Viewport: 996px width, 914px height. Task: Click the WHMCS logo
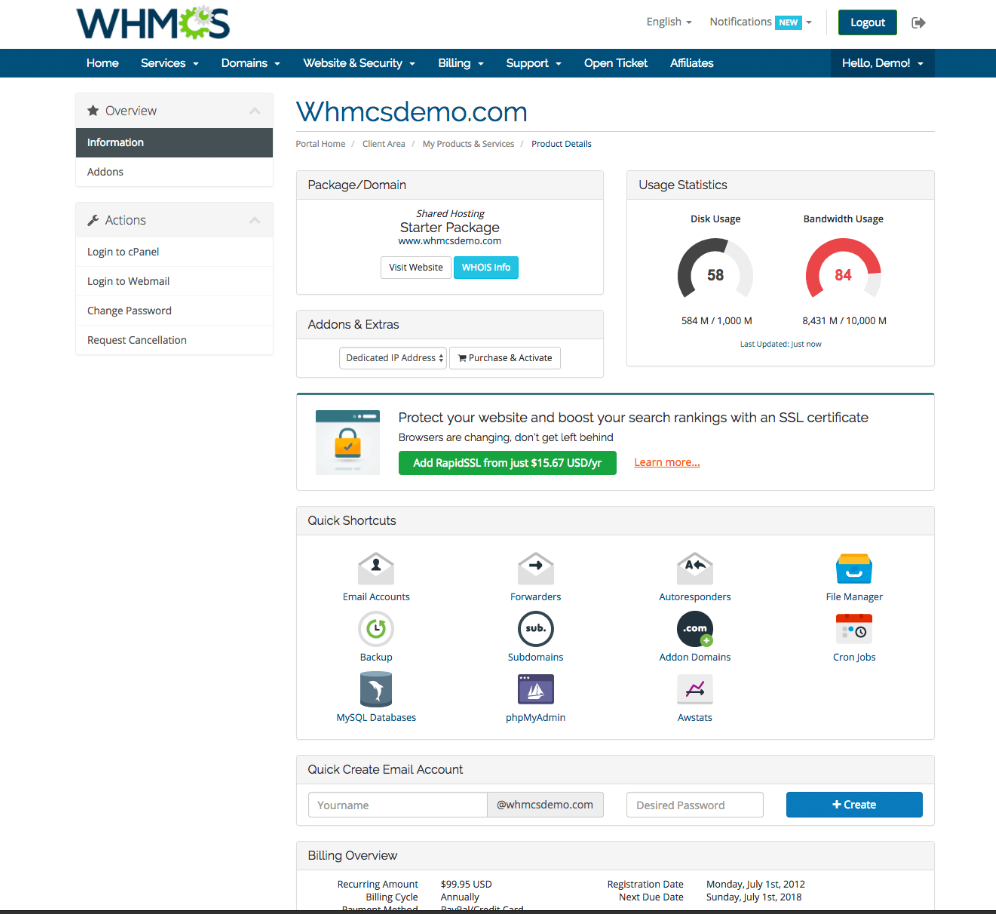(x=153, y=23)
